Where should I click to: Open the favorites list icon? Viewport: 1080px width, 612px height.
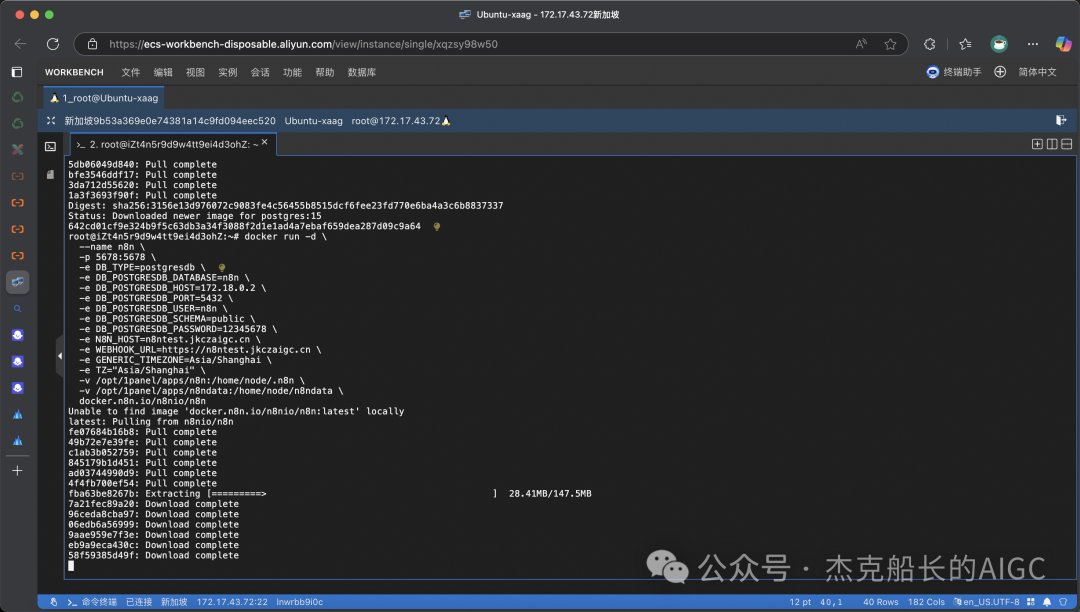[965, 44]
